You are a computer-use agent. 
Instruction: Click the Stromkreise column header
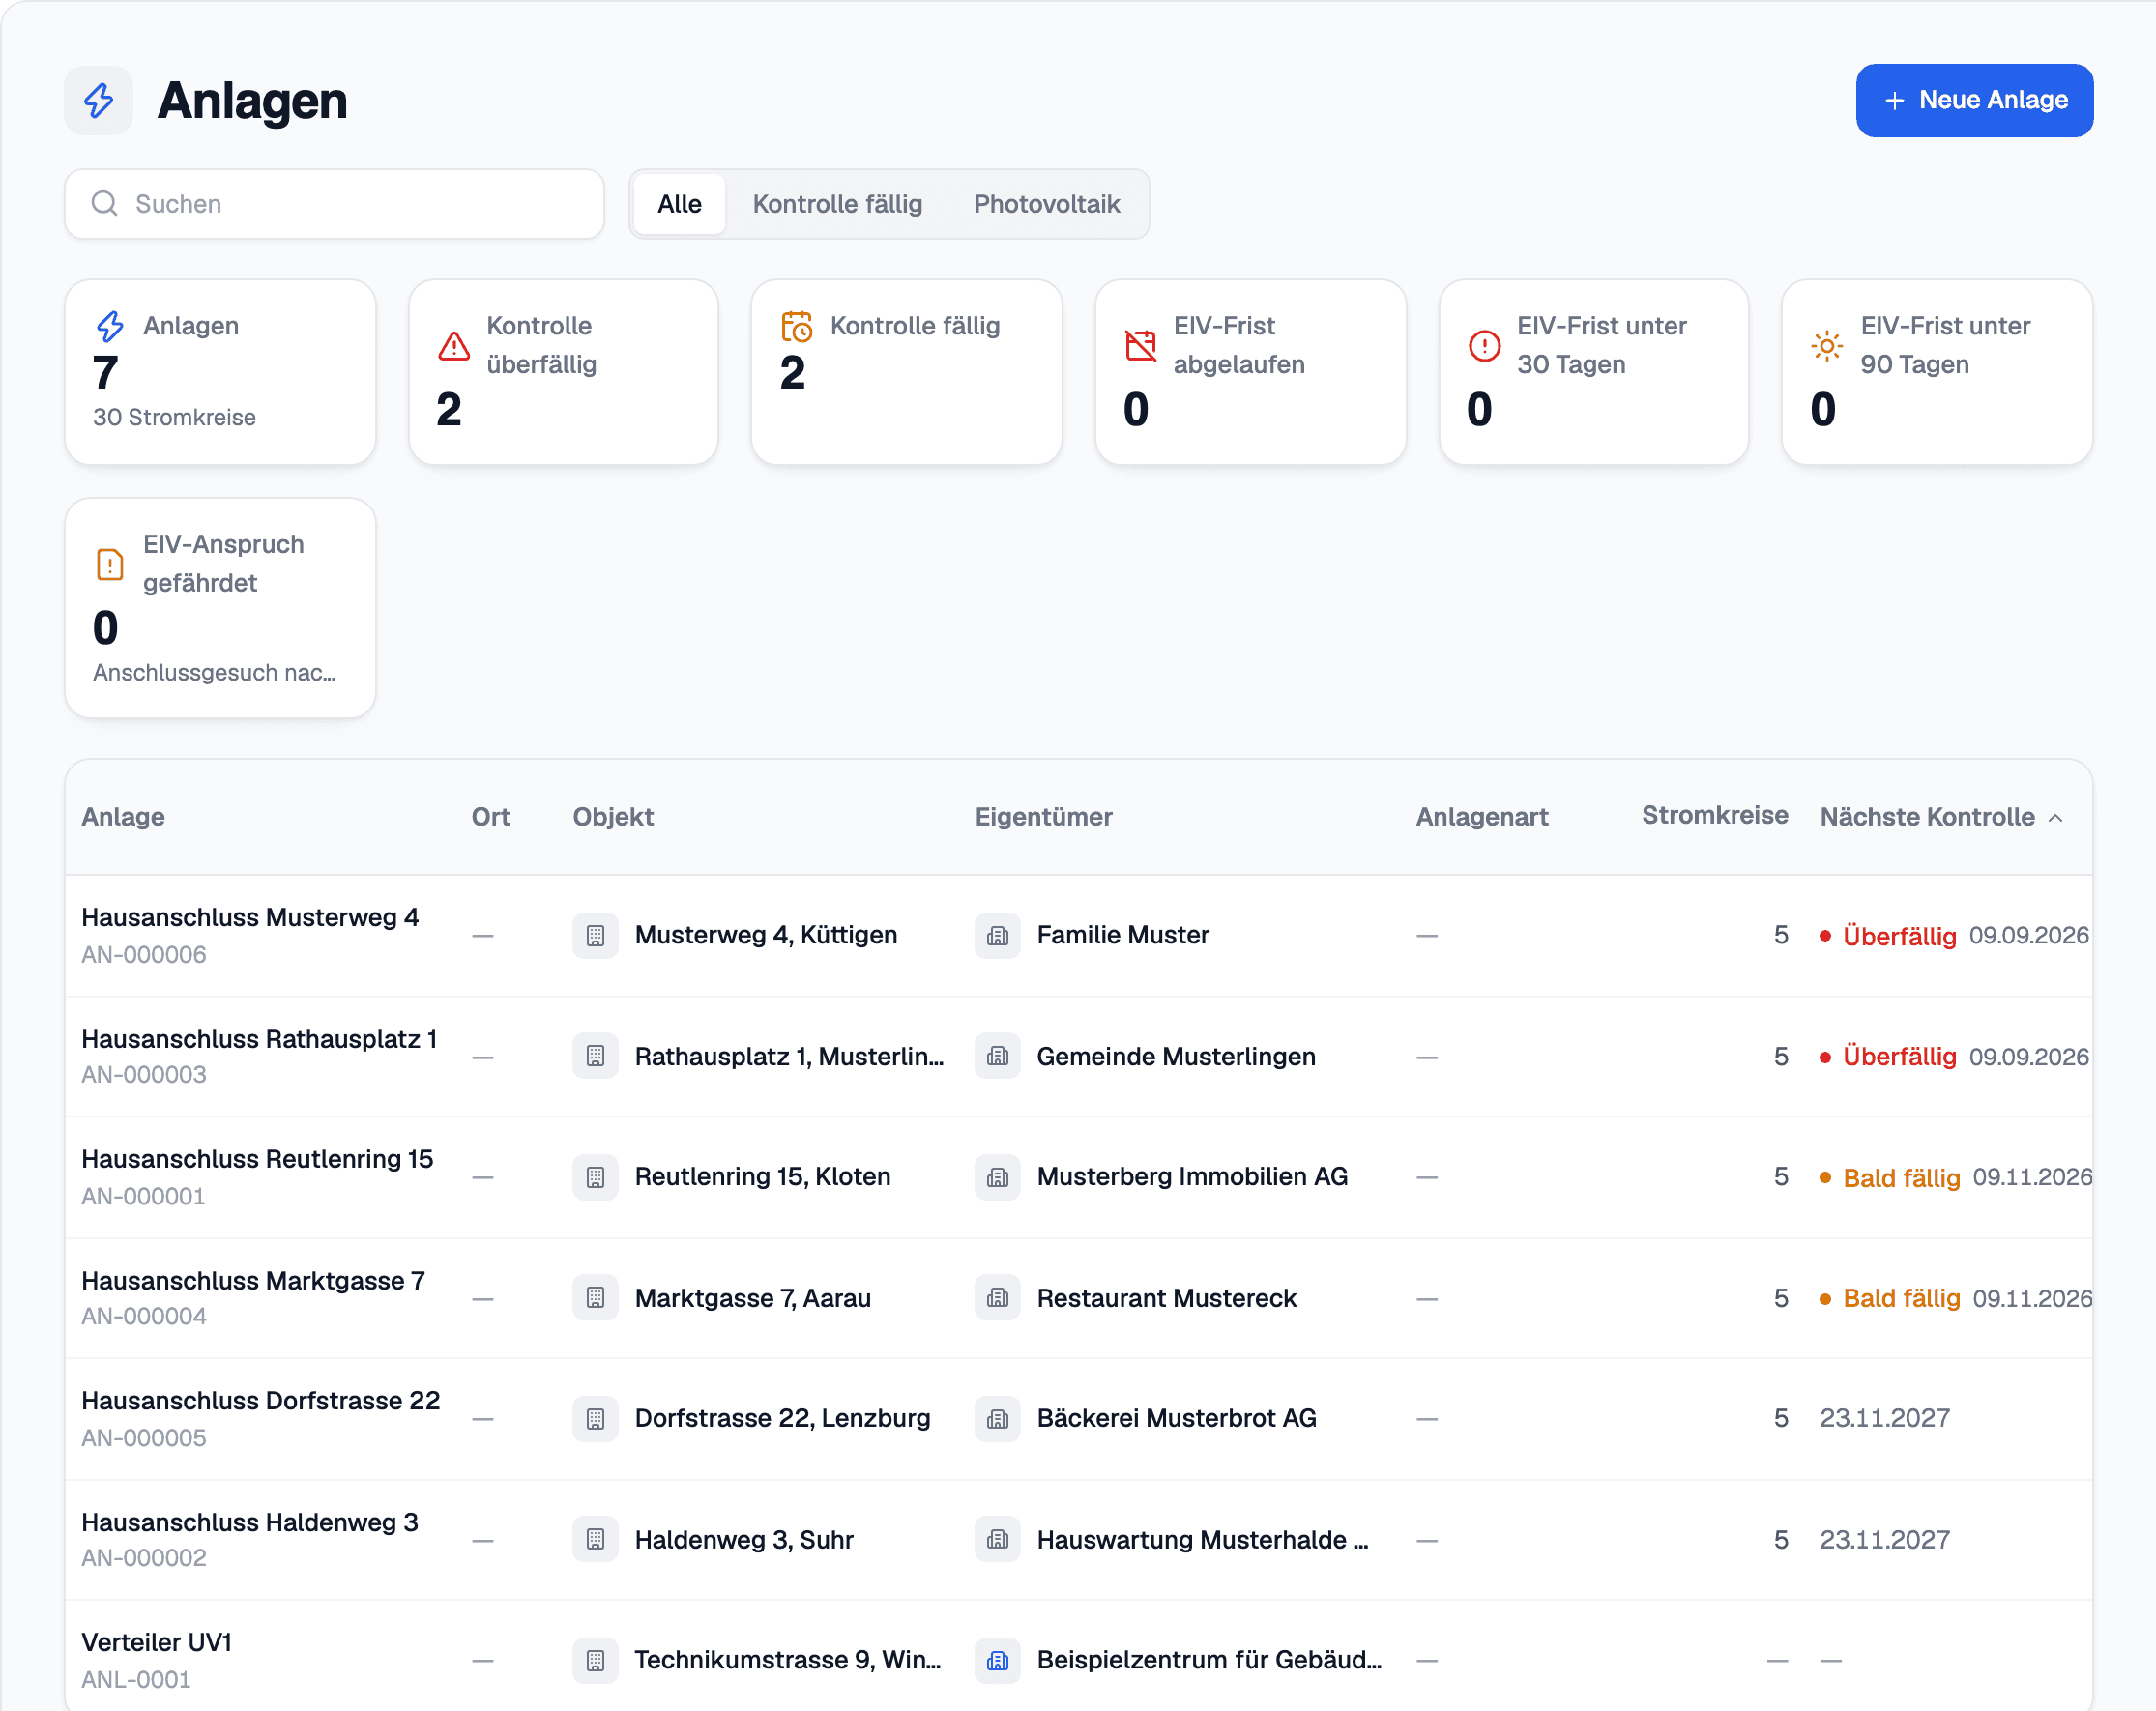tap(1714, 815)
